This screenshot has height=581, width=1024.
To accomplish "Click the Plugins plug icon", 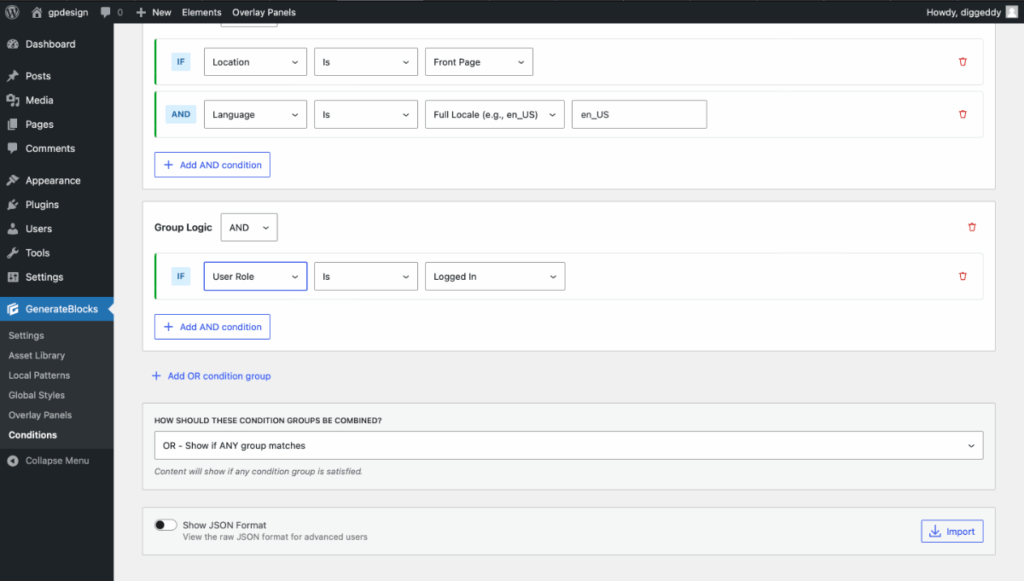I will (12, 204).
